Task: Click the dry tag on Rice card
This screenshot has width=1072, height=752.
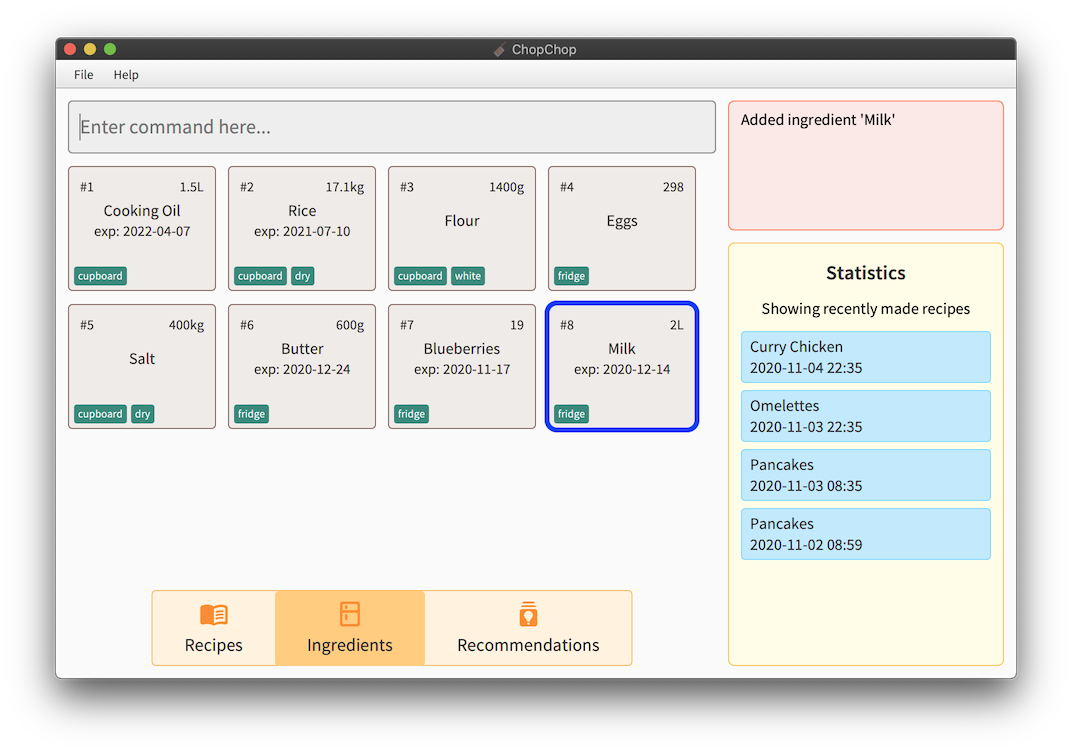Action: click(303, 276)
